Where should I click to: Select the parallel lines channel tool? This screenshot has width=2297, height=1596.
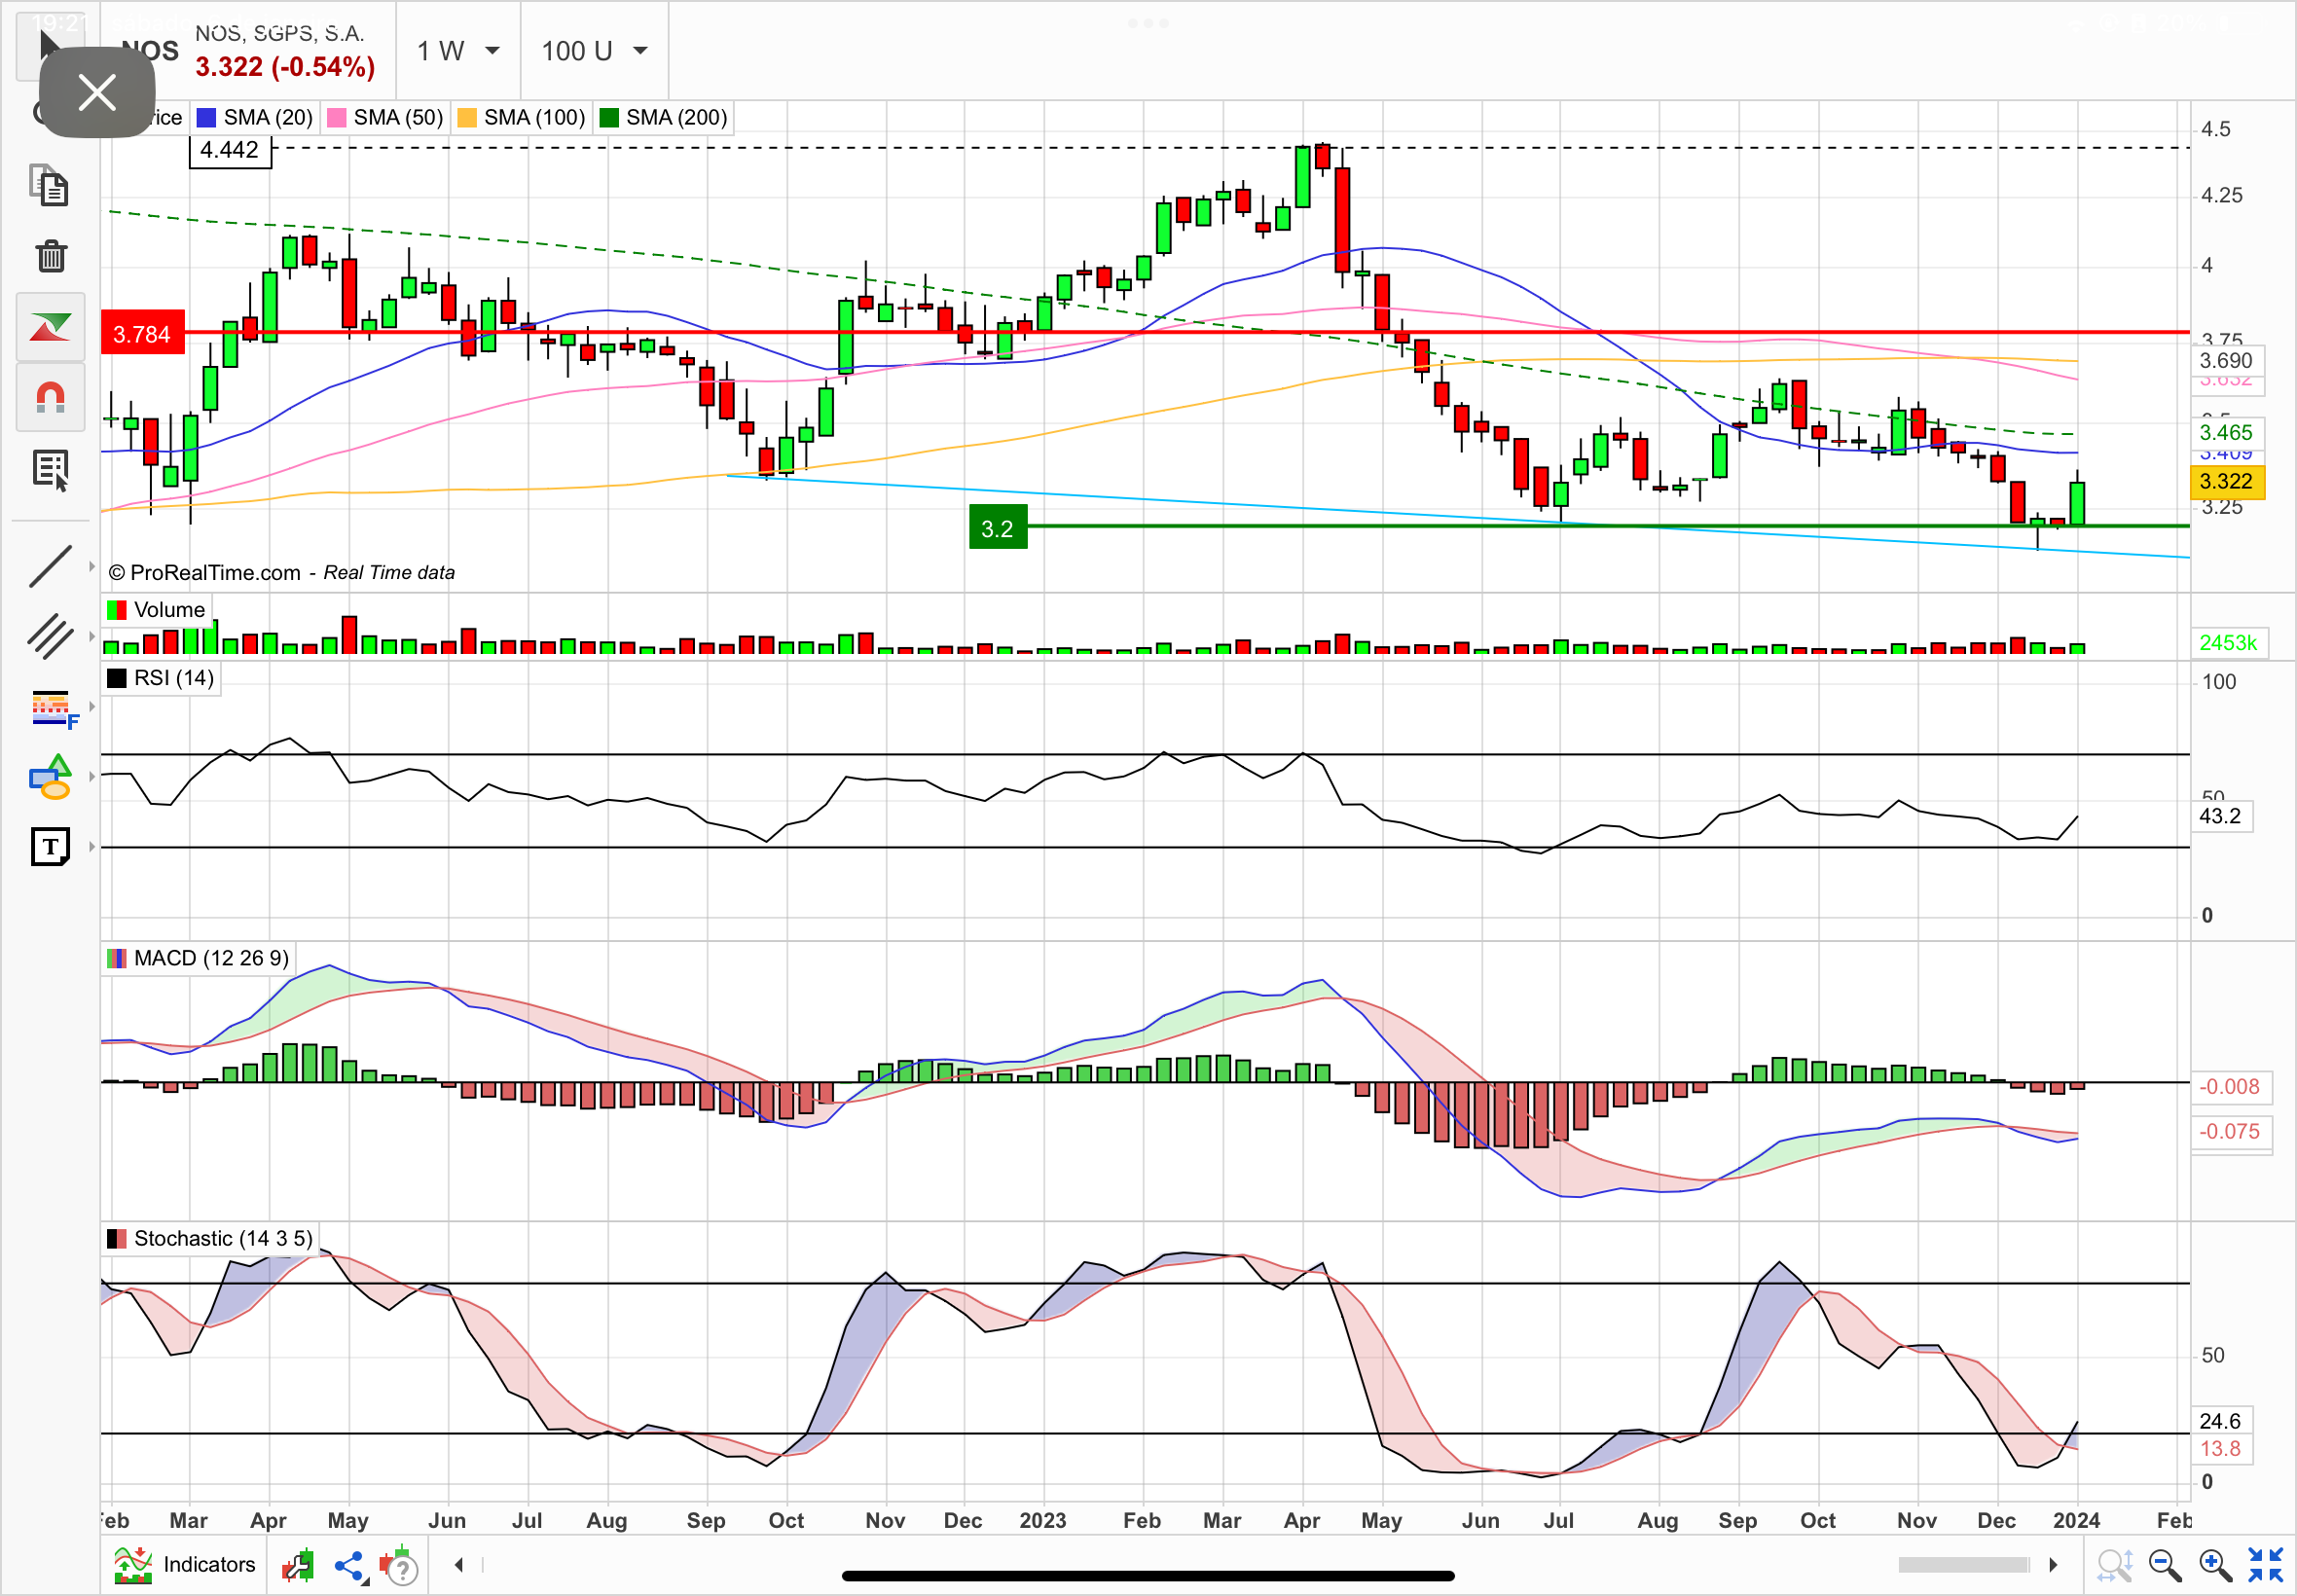point(50,636)
